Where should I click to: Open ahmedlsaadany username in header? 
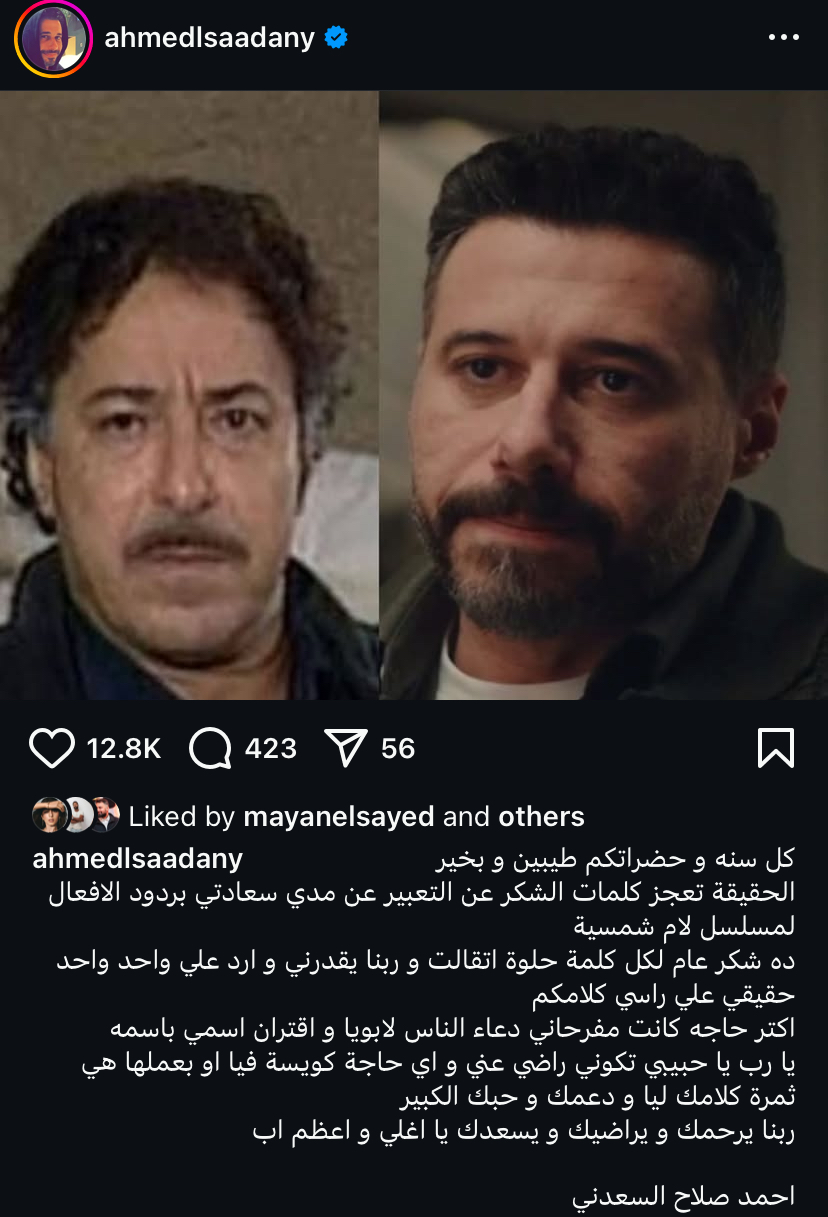pos(209,38)
